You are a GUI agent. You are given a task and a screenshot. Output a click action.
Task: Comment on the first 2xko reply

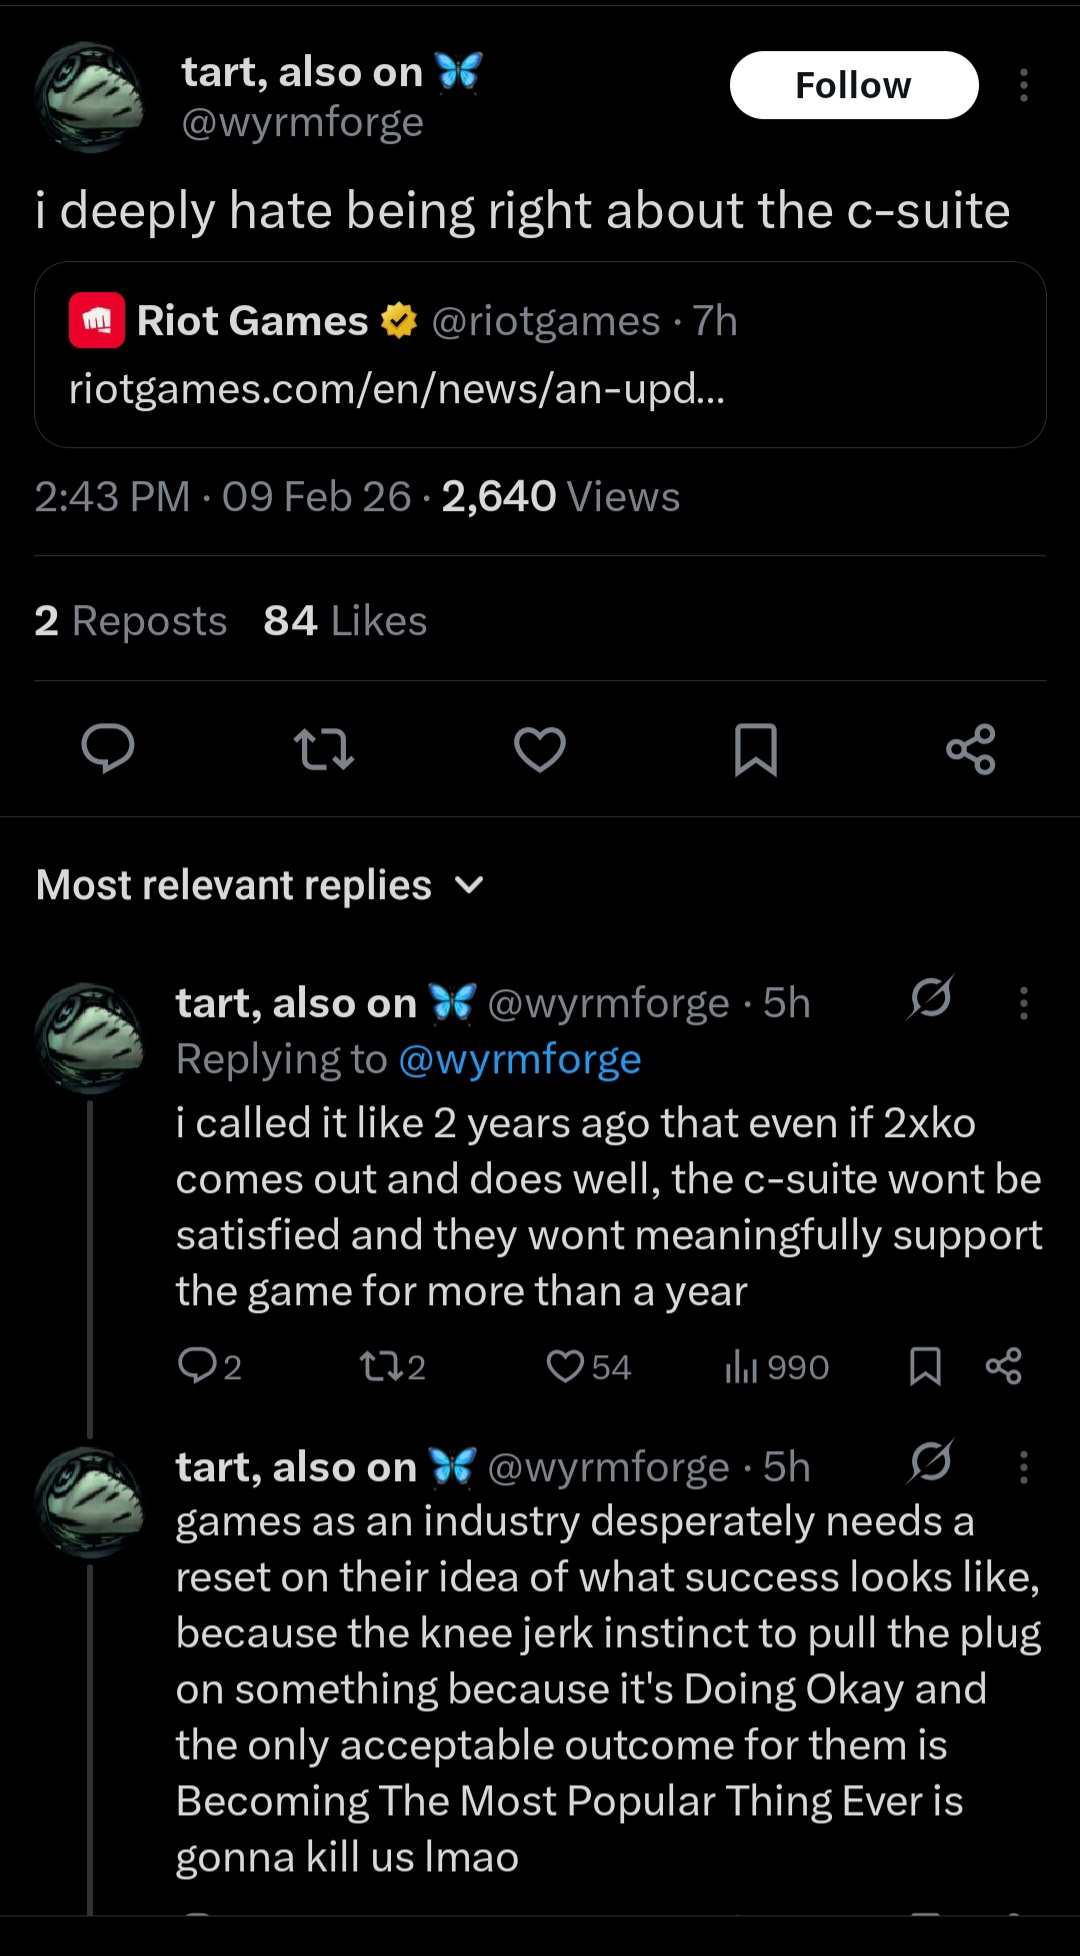[196, 1366]
